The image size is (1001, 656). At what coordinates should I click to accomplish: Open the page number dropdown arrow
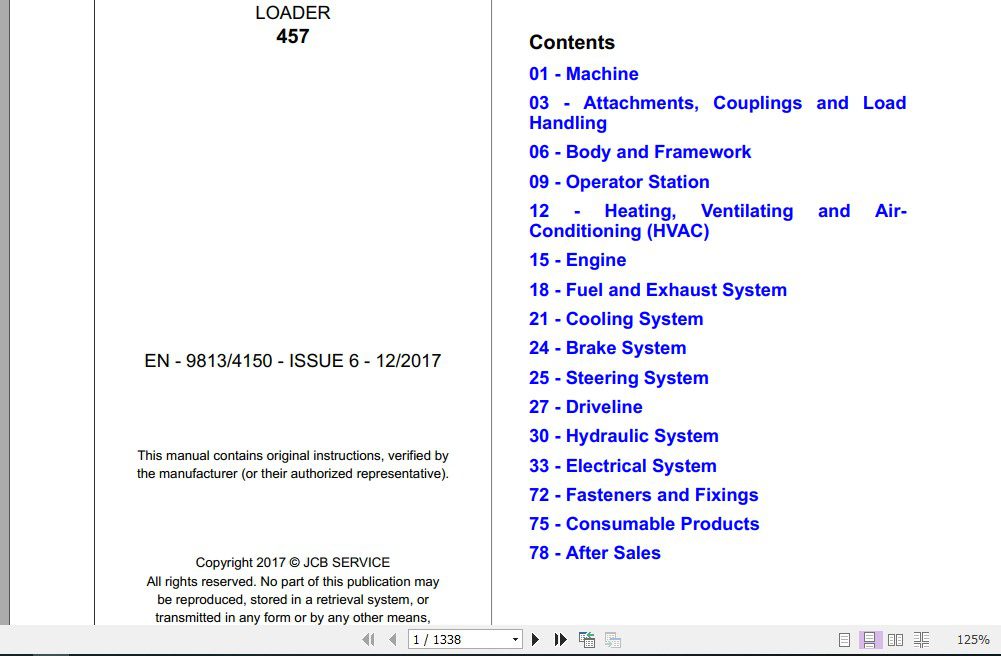pos(515,639)
